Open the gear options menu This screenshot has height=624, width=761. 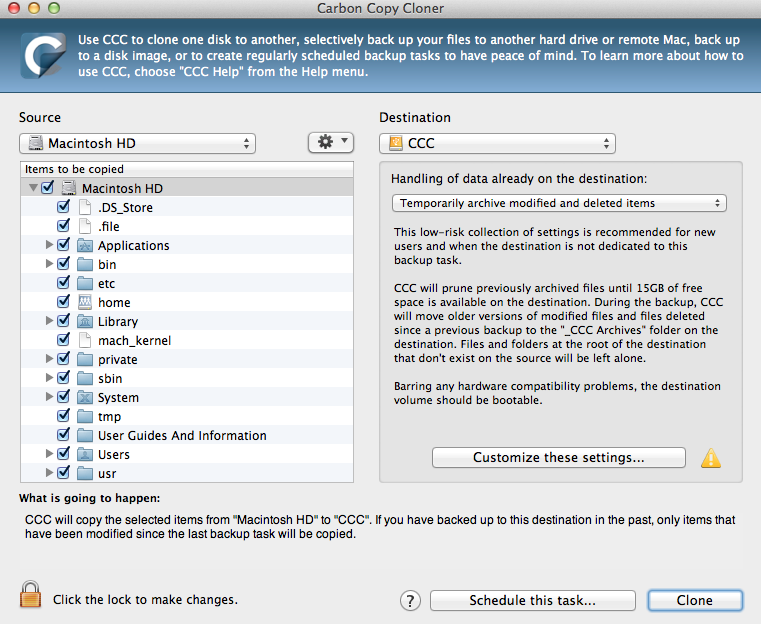click(x=331, y=143)
